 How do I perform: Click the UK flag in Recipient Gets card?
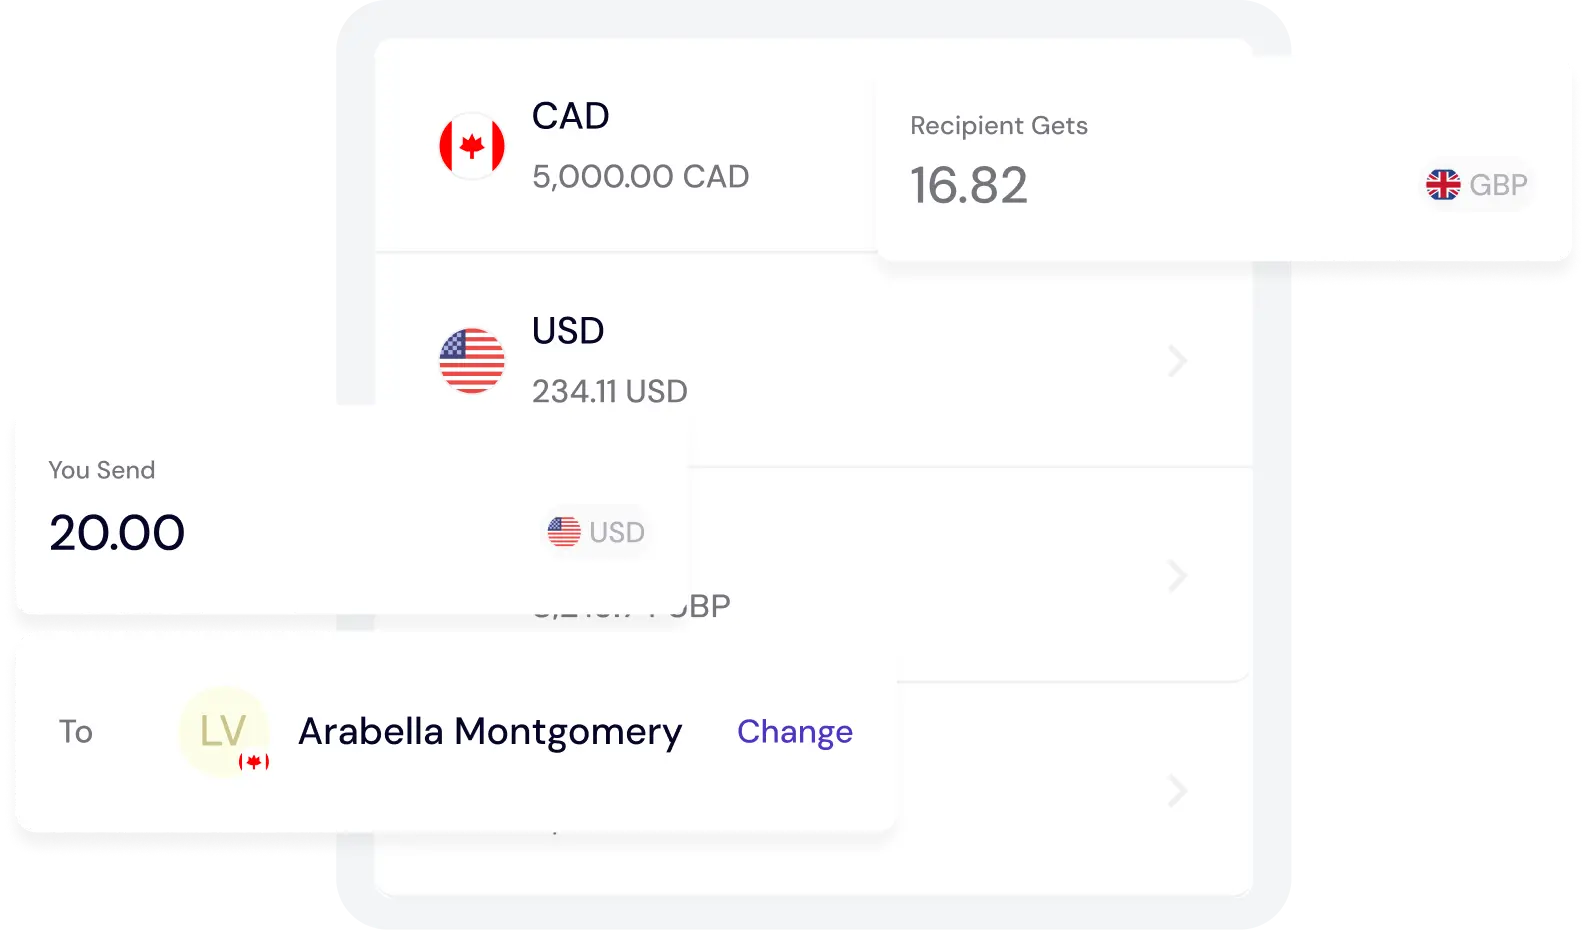pyautogui.click(x=1443, y=185)
